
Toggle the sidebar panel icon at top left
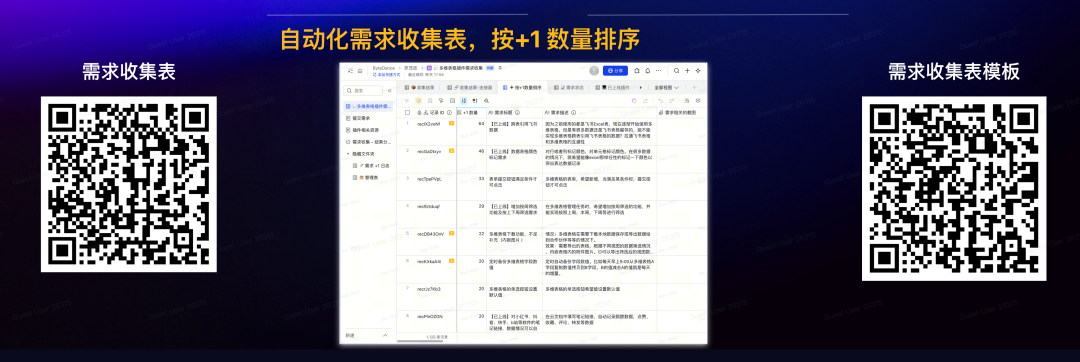tap(351, 71)
